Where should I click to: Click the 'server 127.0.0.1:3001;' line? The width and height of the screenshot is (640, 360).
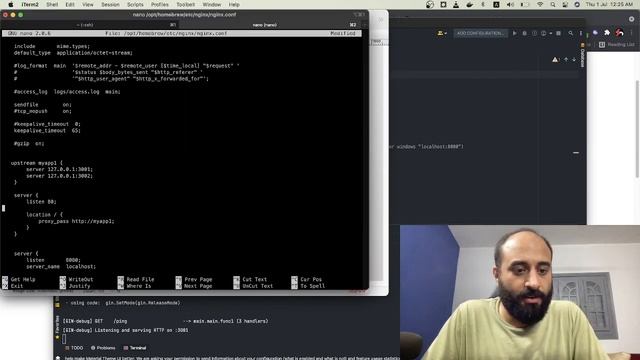[x=59, y=169]
